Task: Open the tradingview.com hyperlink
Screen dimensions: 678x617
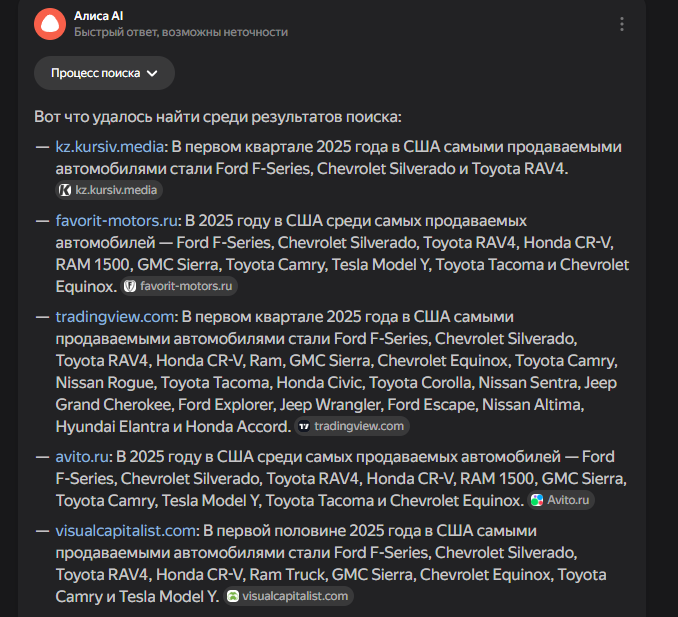Action: [114, 316]
